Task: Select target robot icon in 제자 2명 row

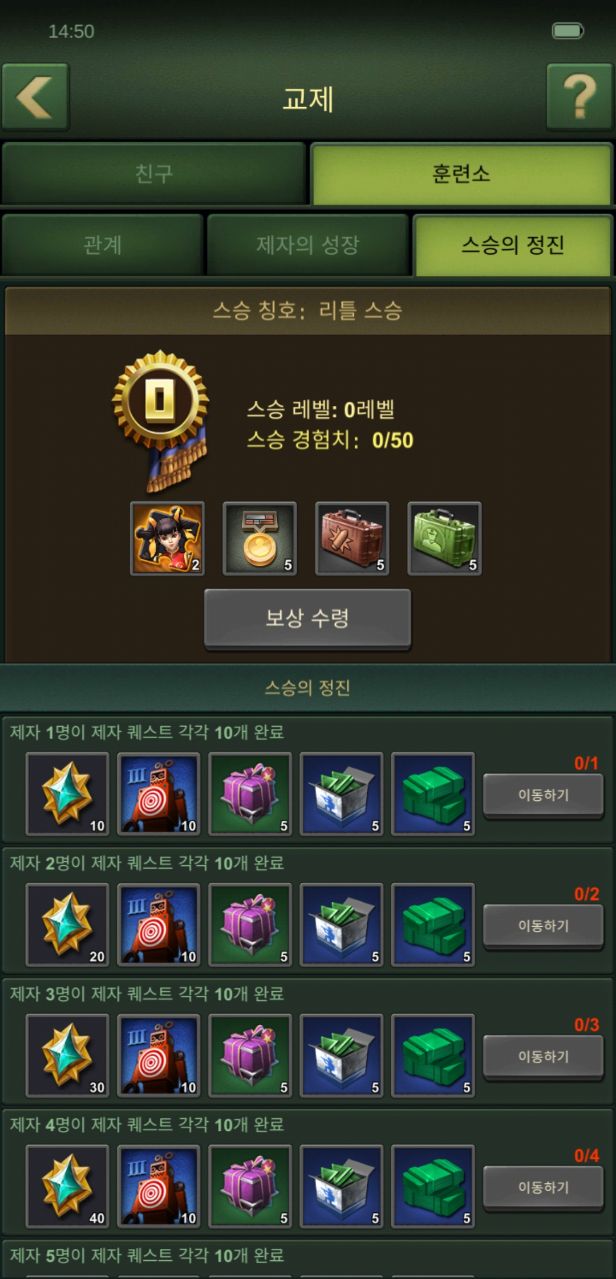Action: tap(158, 925)
